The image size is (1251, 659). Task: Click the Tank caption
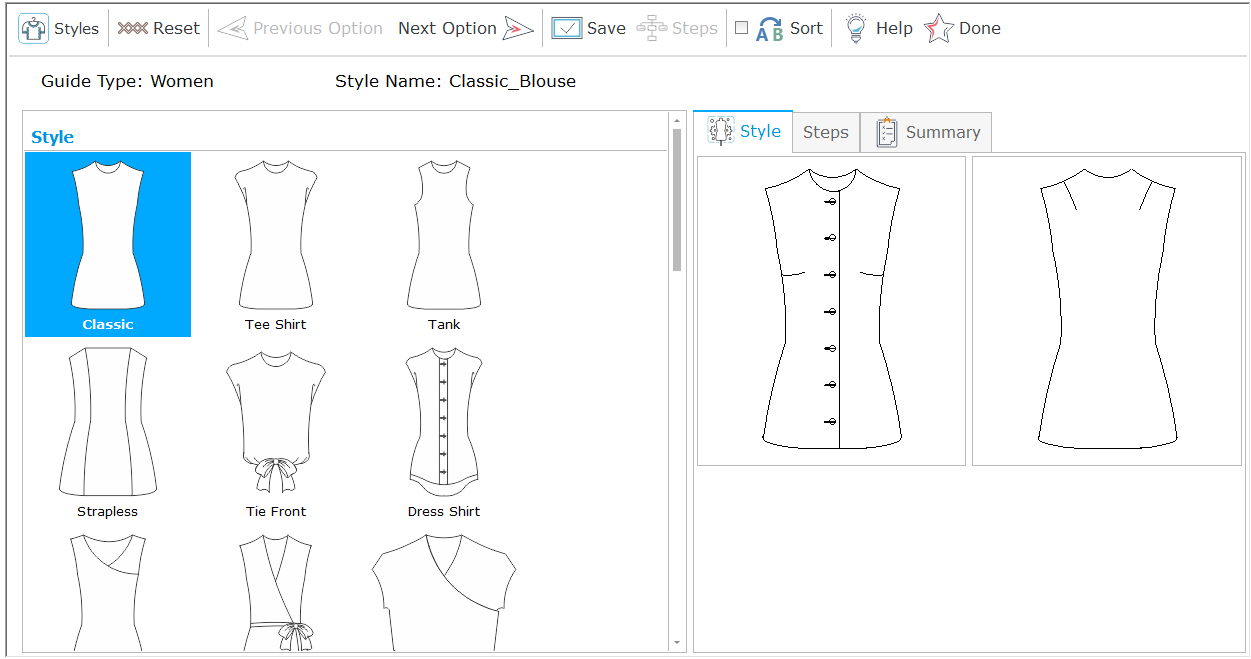(x=444, y=324)
